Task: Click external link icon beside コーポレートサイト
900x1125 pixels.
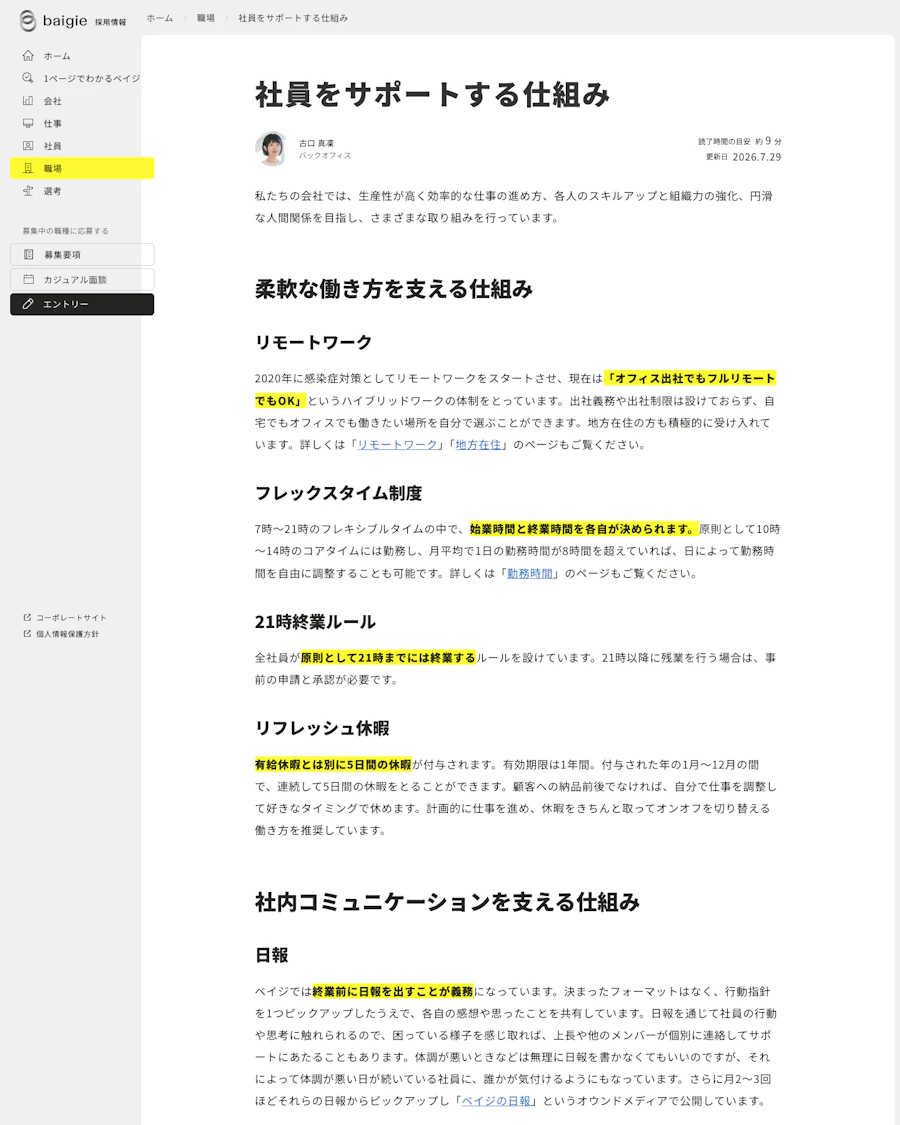Action: tap(27, 617)
